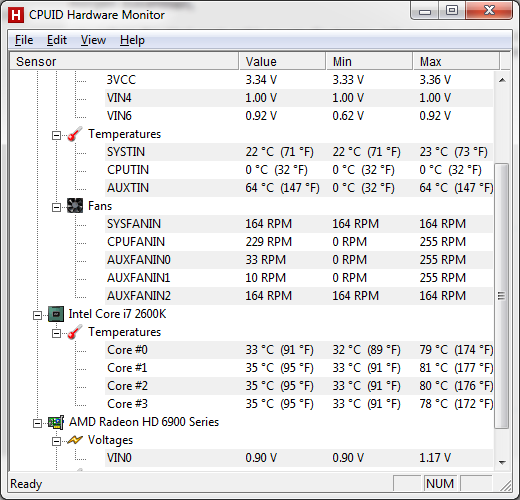Click the Fans group label
520x500 pixels.
tap(100, 206)
